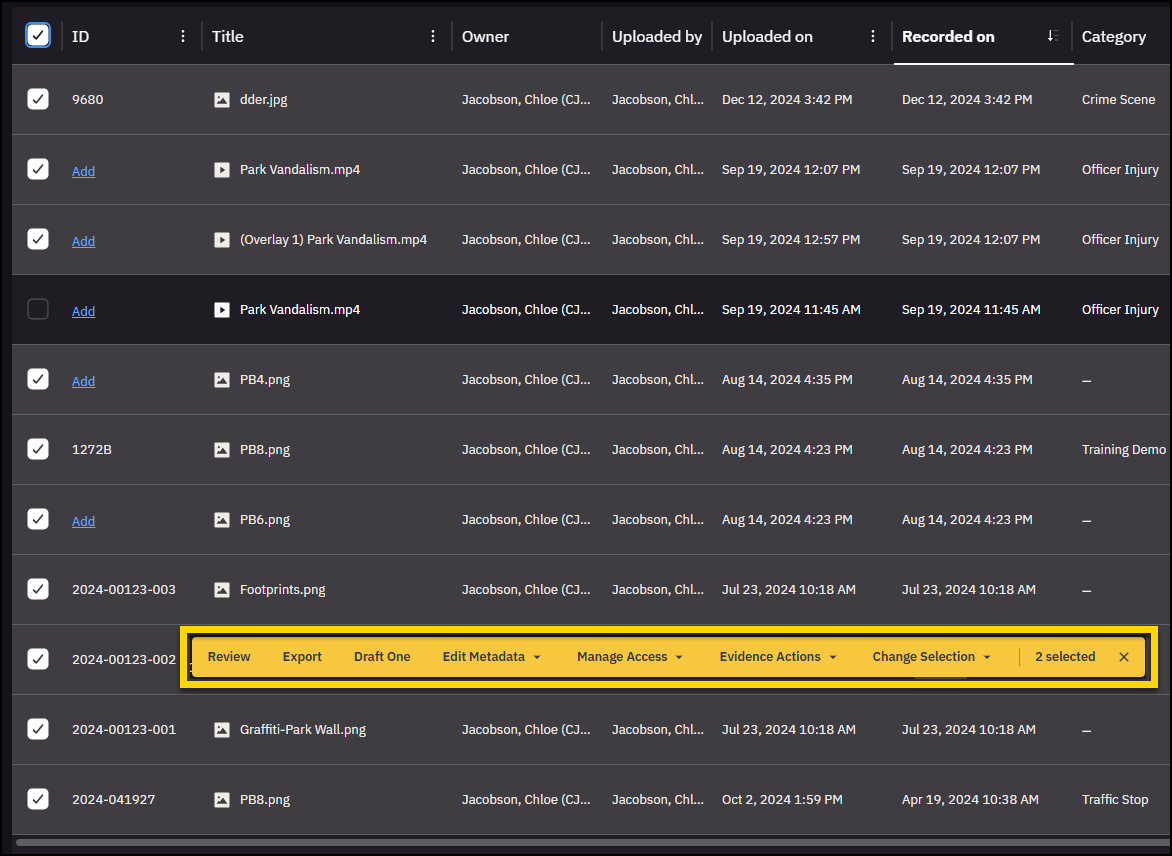Toggle the select-all checkbox in header
The width and height of the screenshot is (1172, 856).
click(x=37, y=36)
